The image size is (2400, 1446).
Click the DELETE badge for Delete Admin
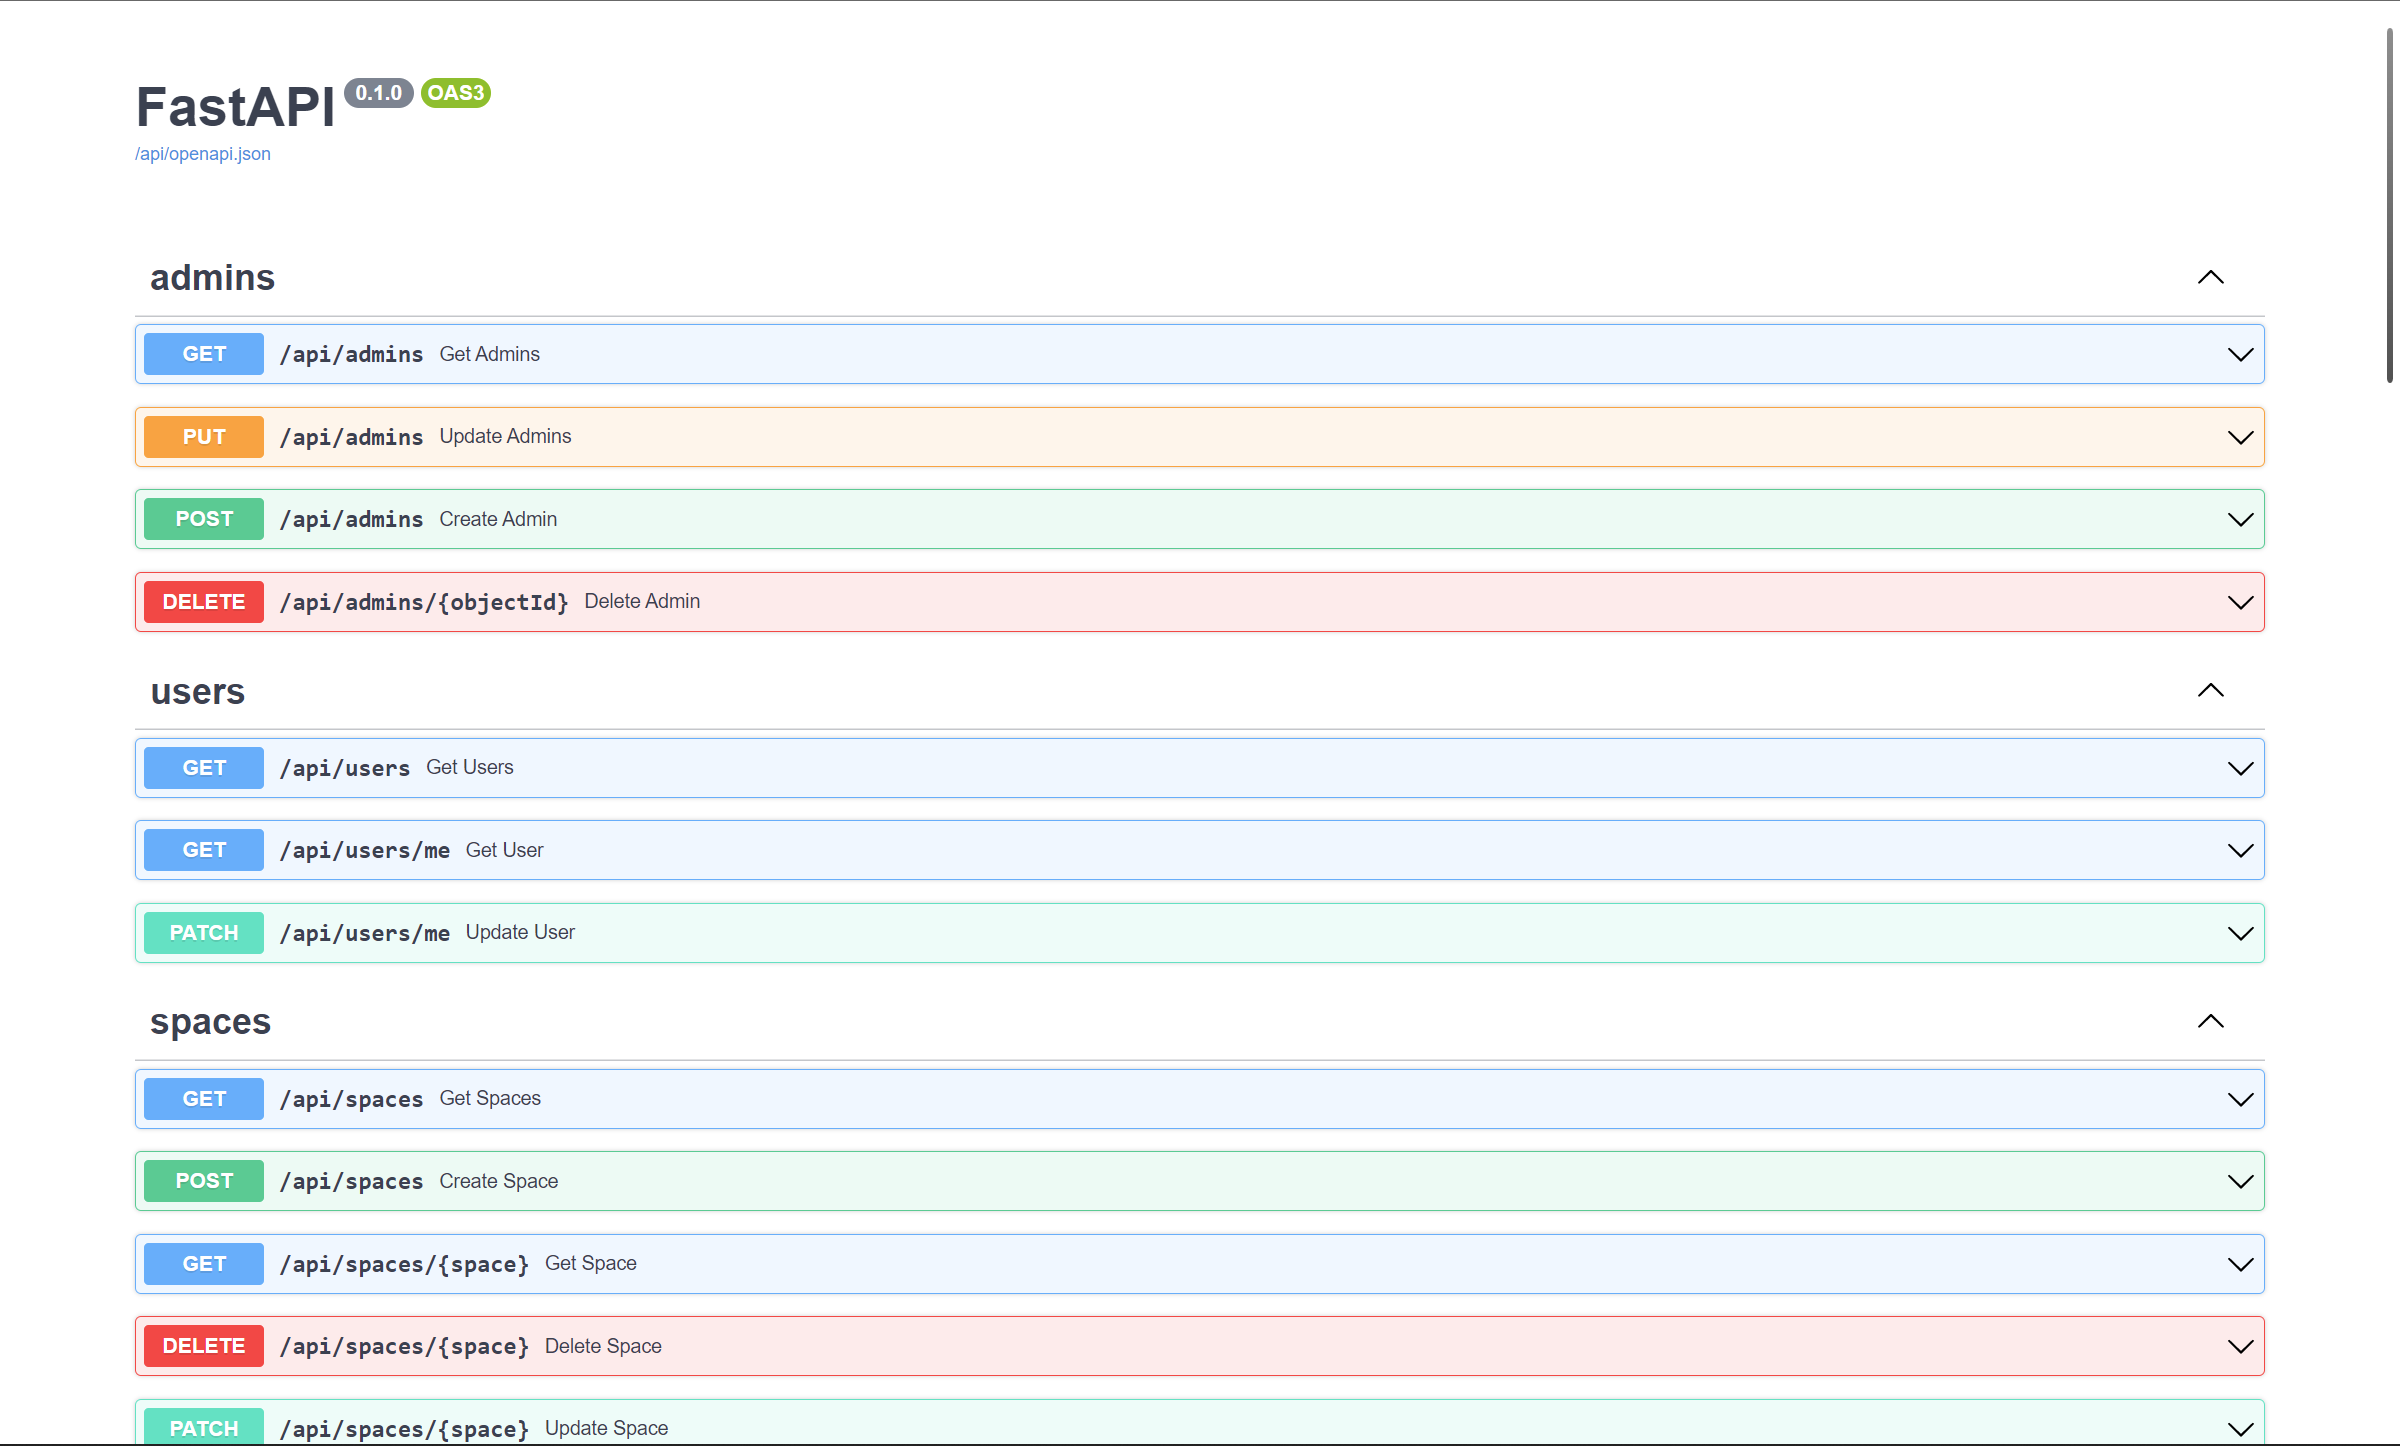(204, 602)
